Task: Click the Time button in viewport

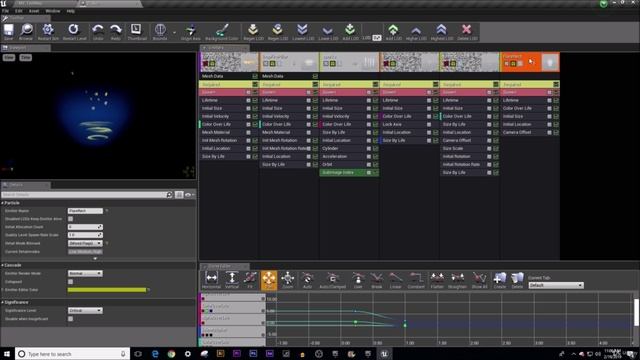Action: click(25, 58)
